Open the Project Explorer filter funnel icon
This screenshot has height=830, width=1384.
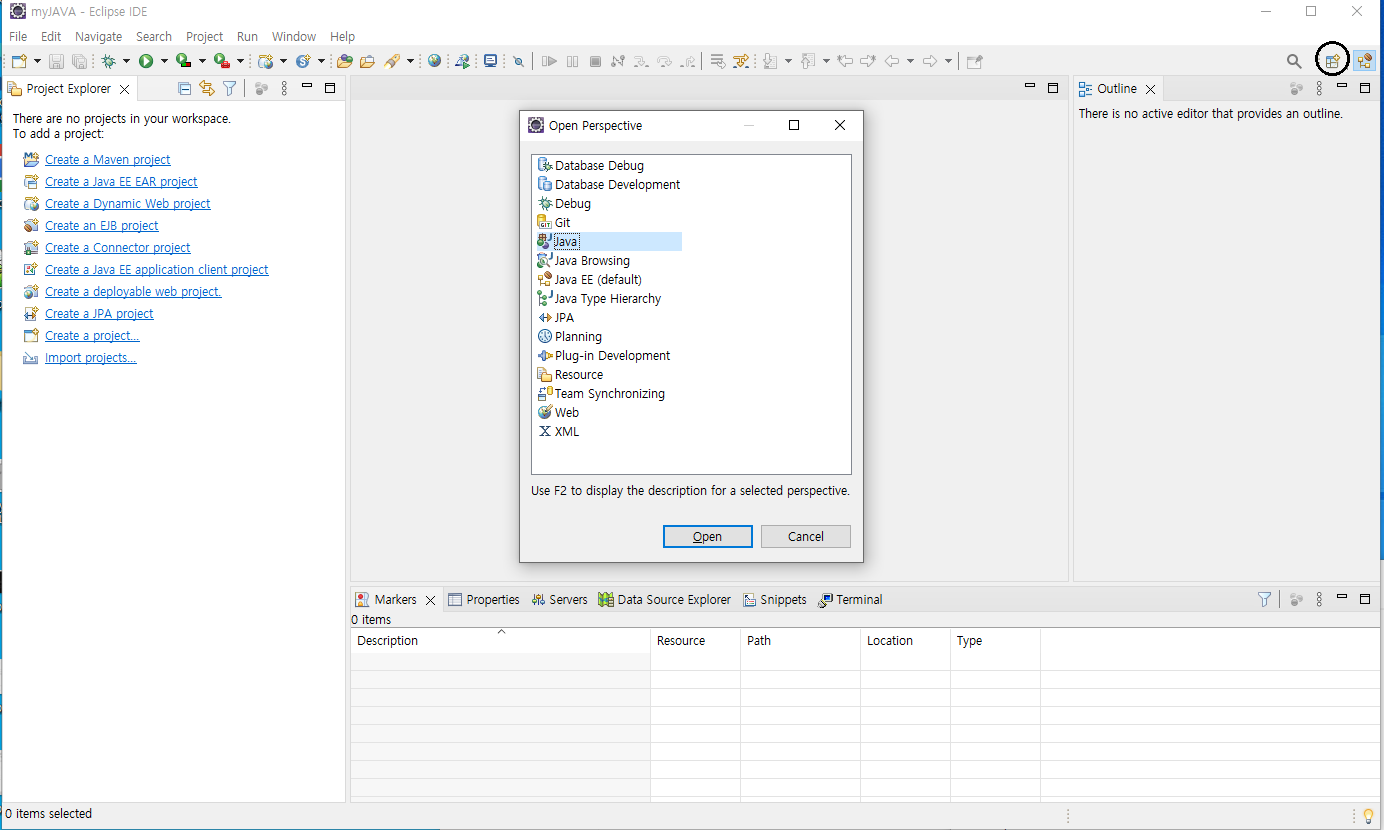click(229, 88)
